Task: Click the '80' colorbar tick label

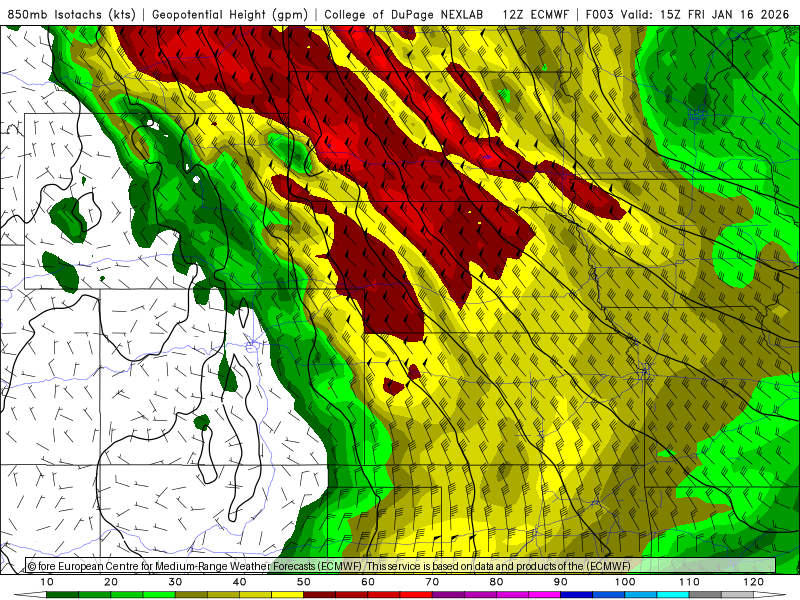Action: pyautogui.click(x=496, y=582)
